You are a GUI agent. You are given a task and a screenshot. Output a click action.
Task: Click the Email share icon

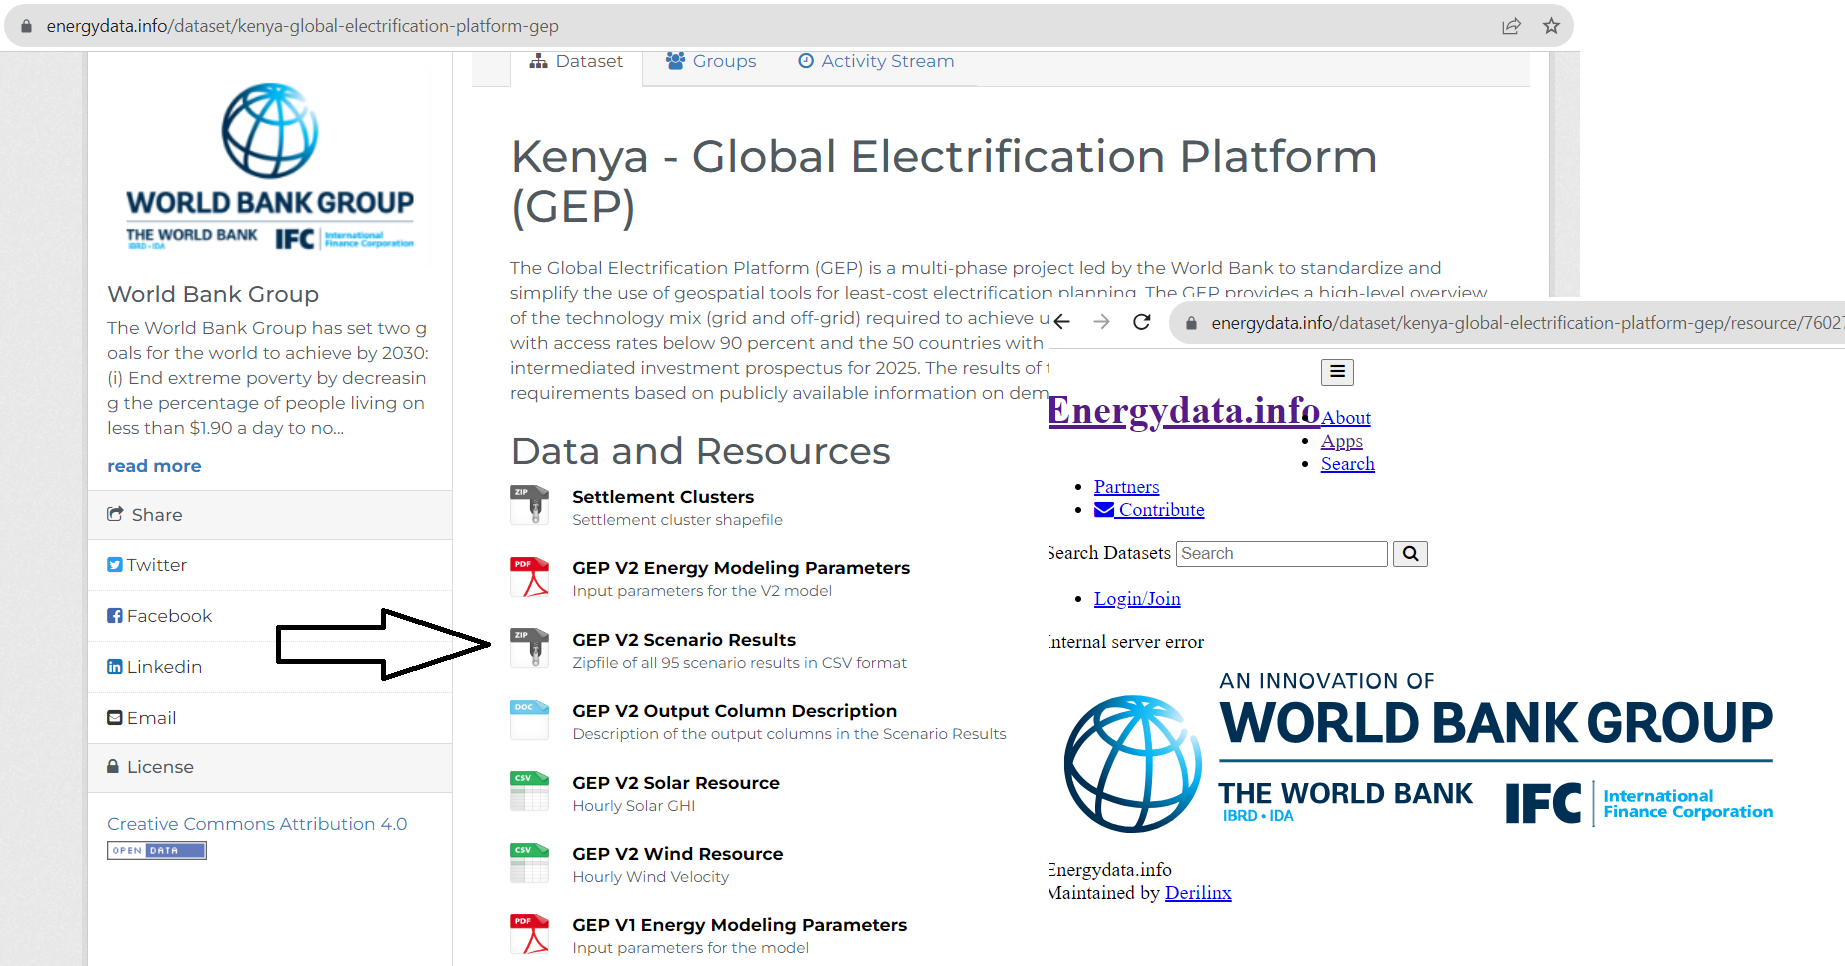pos(114,717)
